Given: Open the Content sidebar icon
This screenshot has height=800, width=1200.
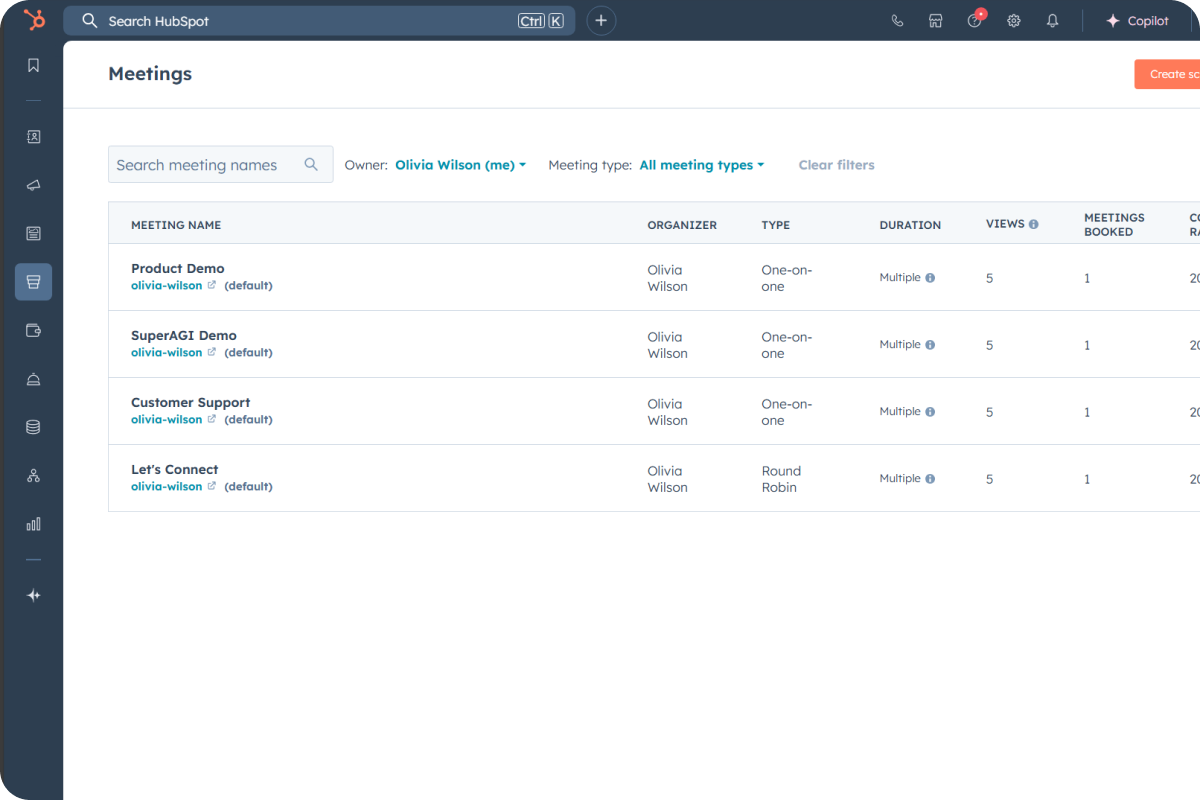Looking at the screenshot, I should click(33, 233).
